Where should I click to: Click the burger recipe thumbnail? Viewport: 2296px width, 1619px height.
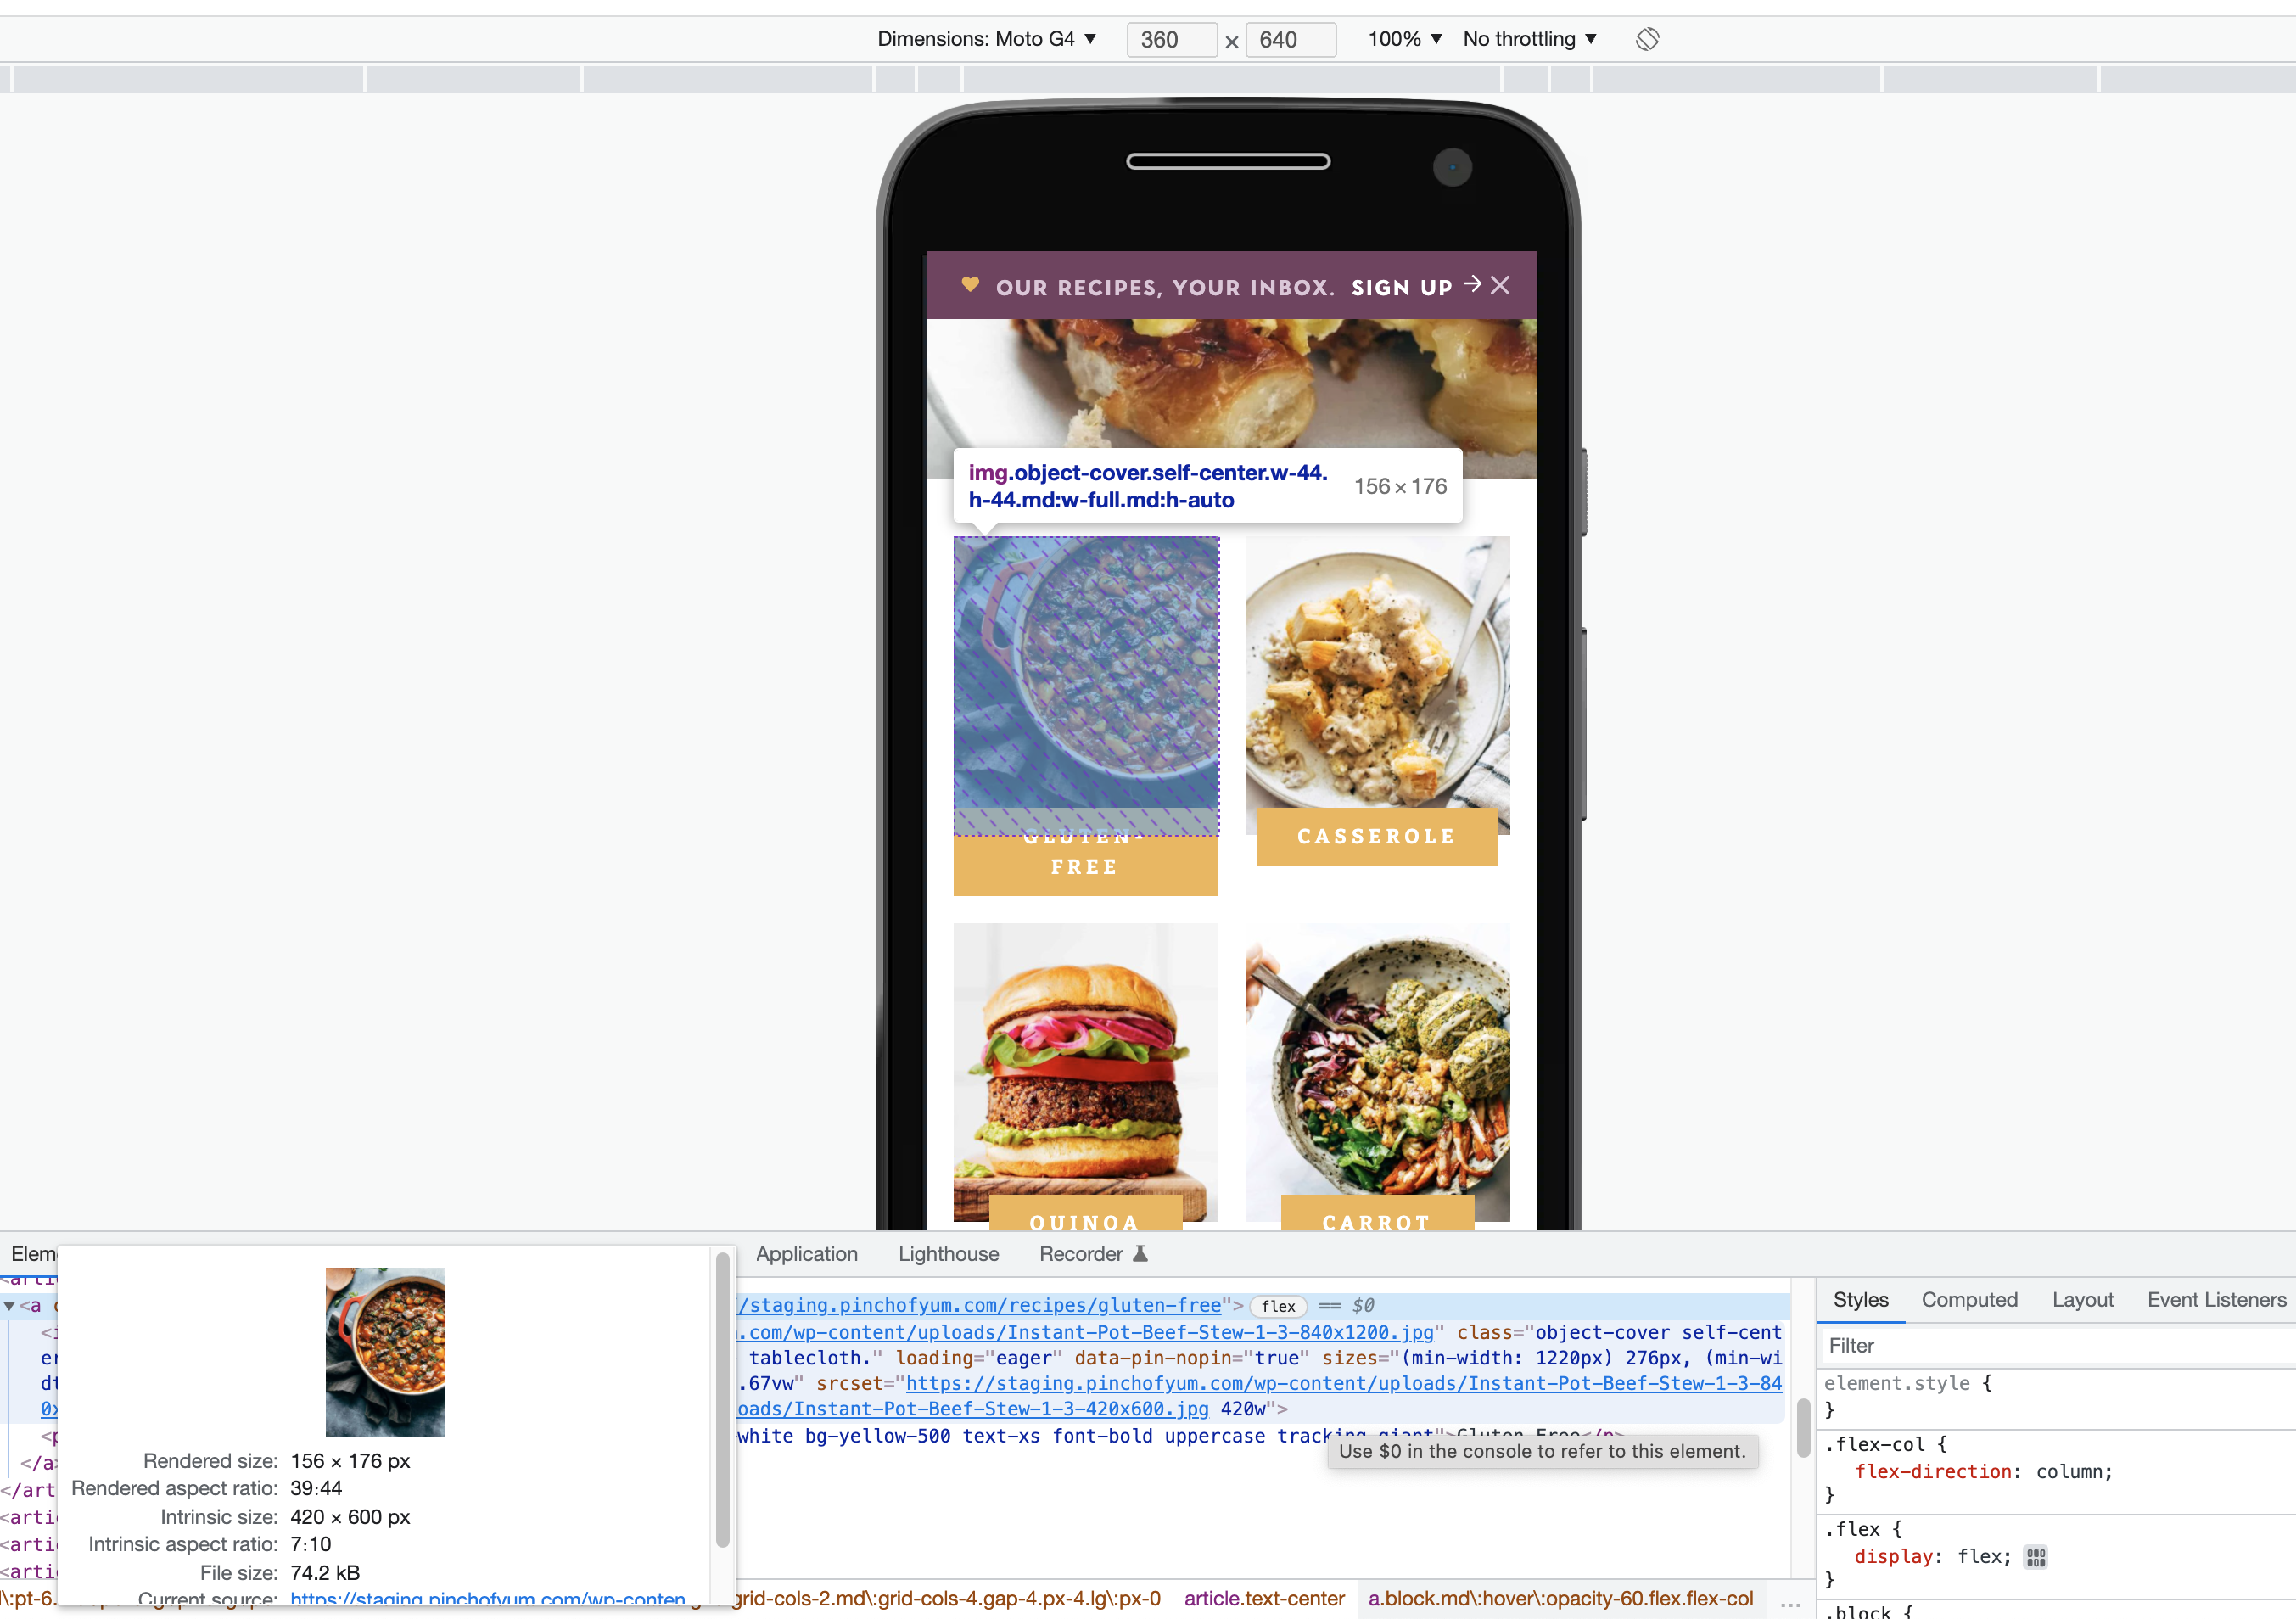[x=1085, y=1070]
